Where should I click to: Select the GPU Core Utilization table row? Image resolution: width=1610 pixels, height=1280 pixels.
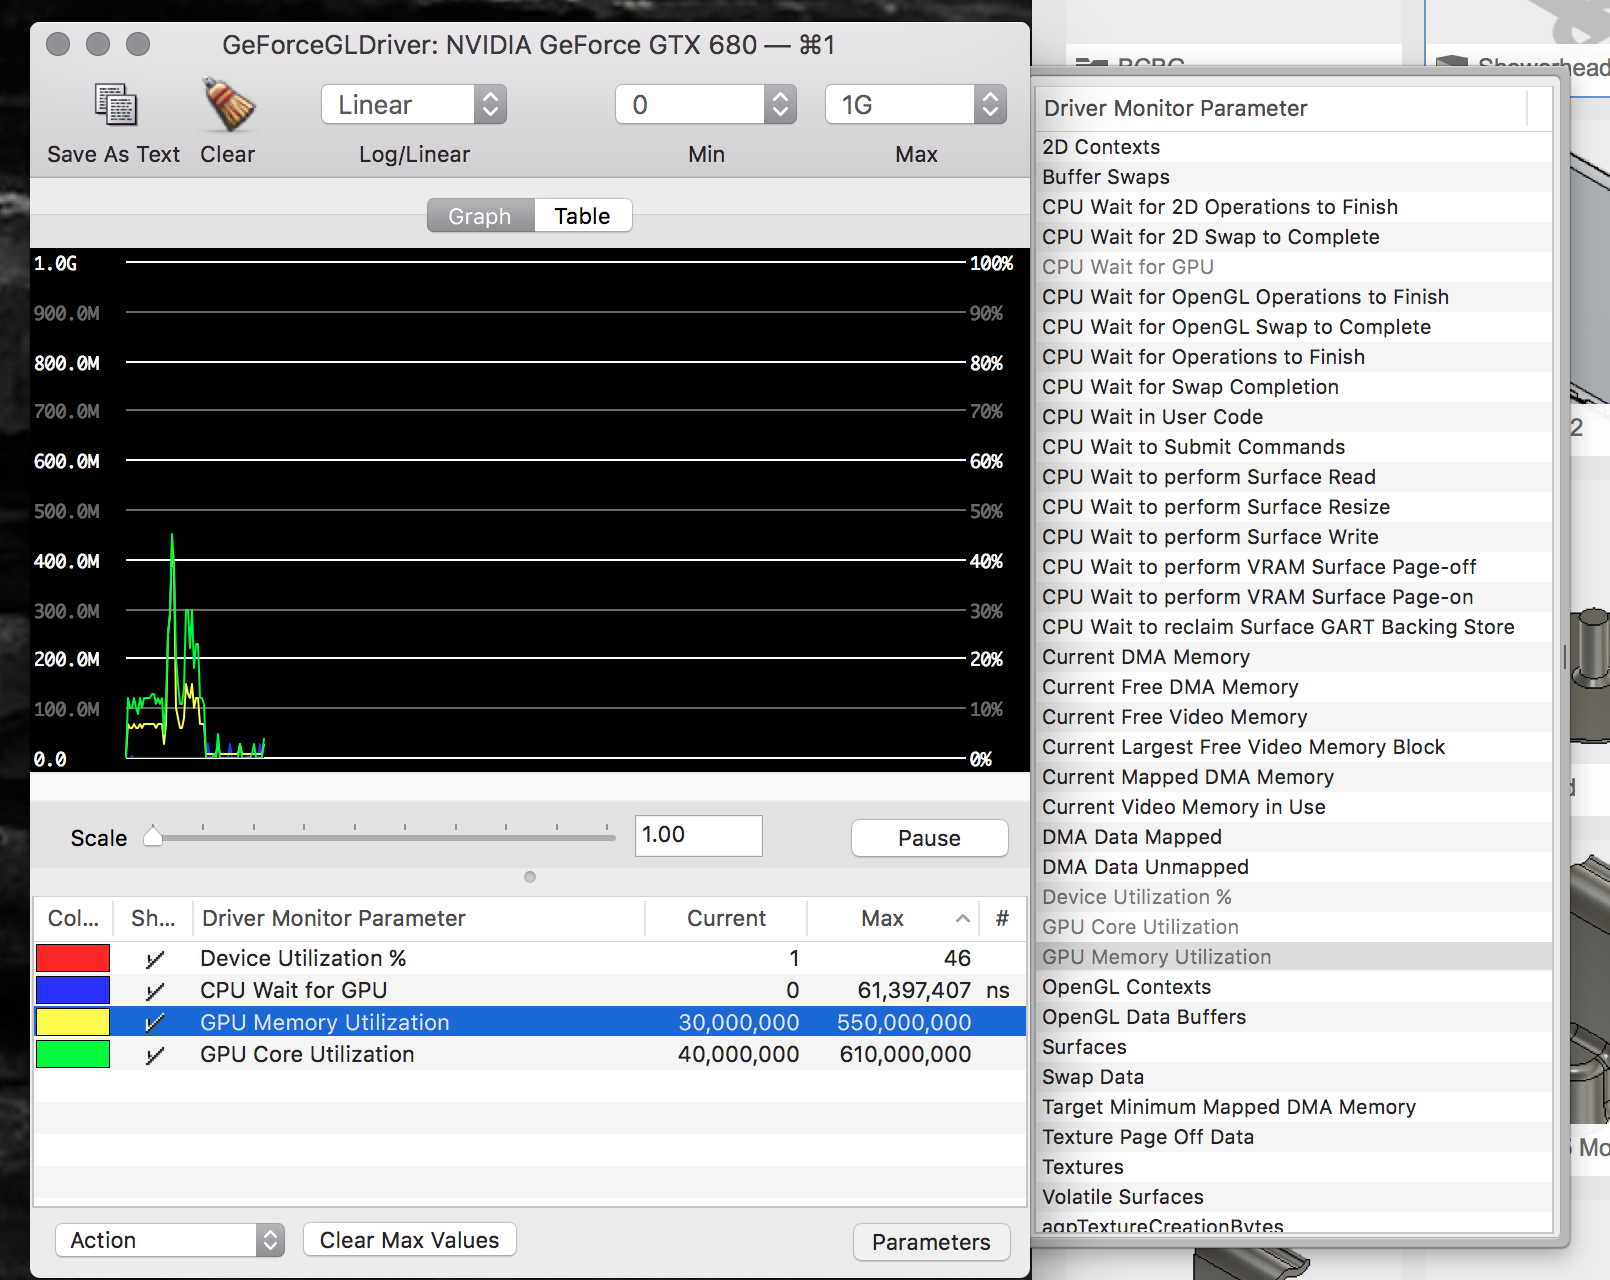(530, 1054)
